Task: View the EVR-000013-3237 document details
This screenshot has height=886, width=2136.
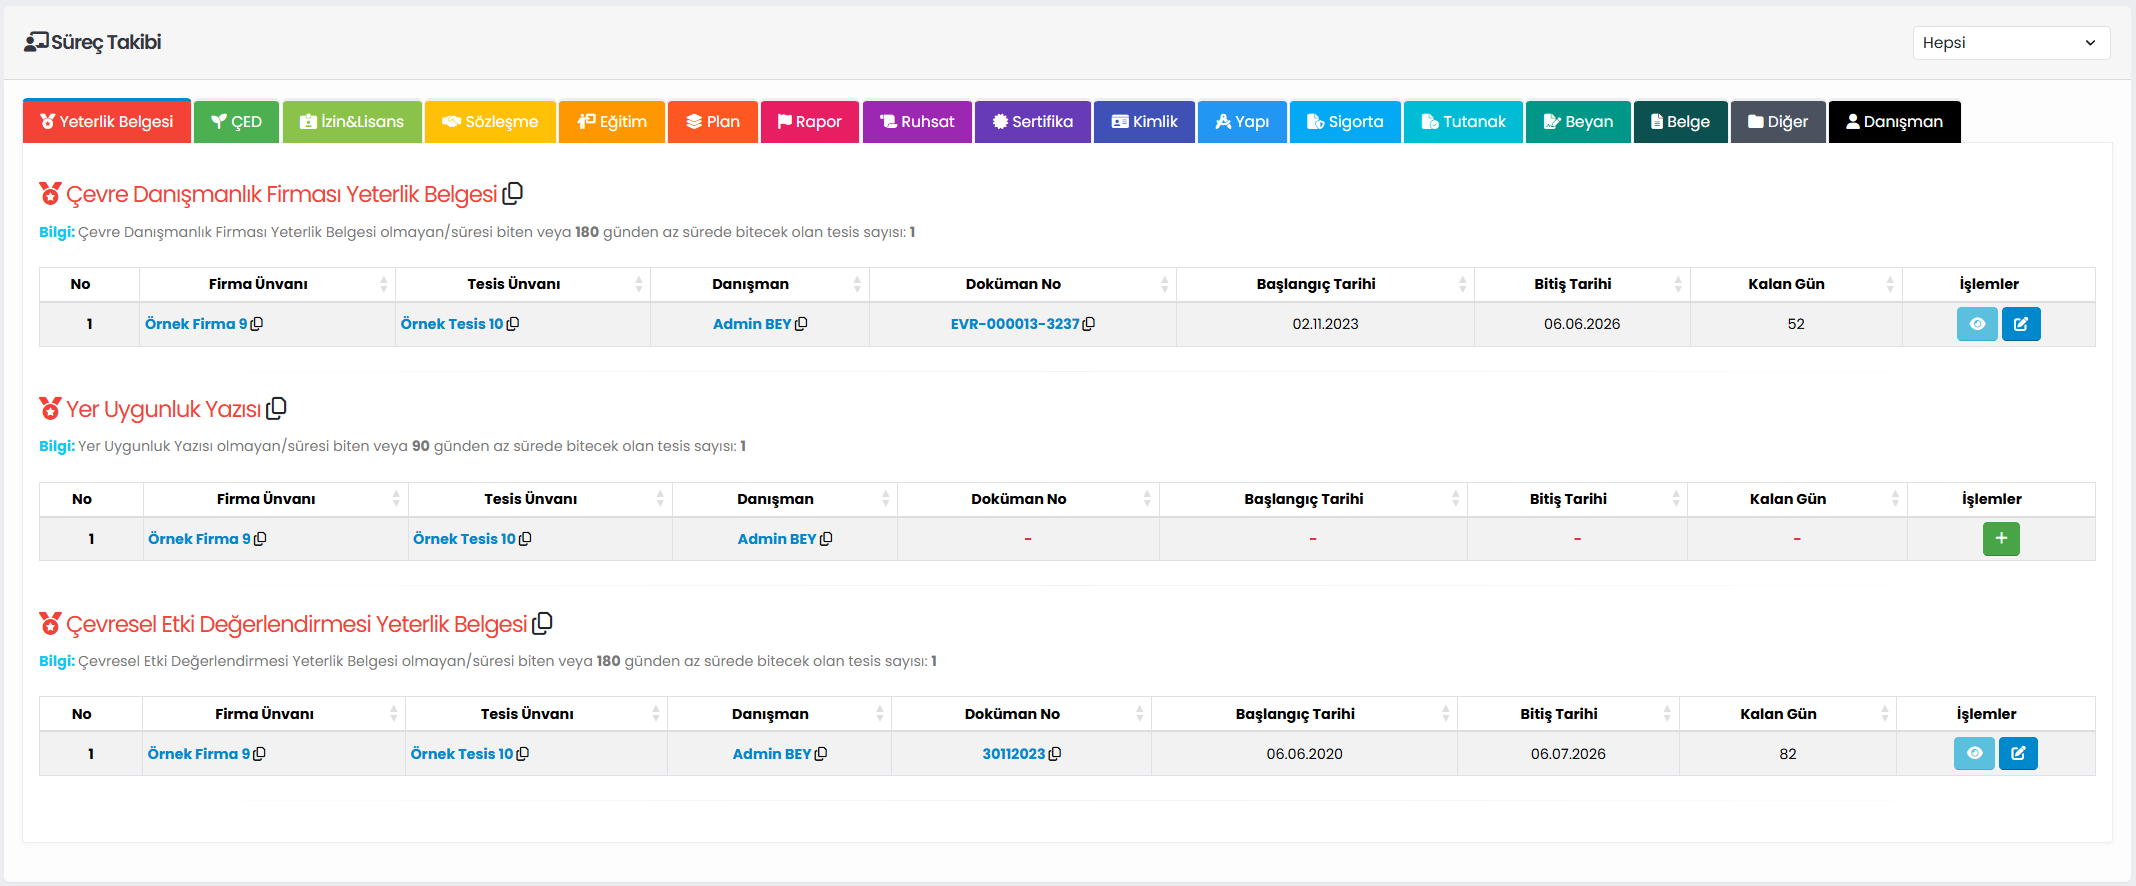Action: pyautogui.click(x=1976, y=324)
